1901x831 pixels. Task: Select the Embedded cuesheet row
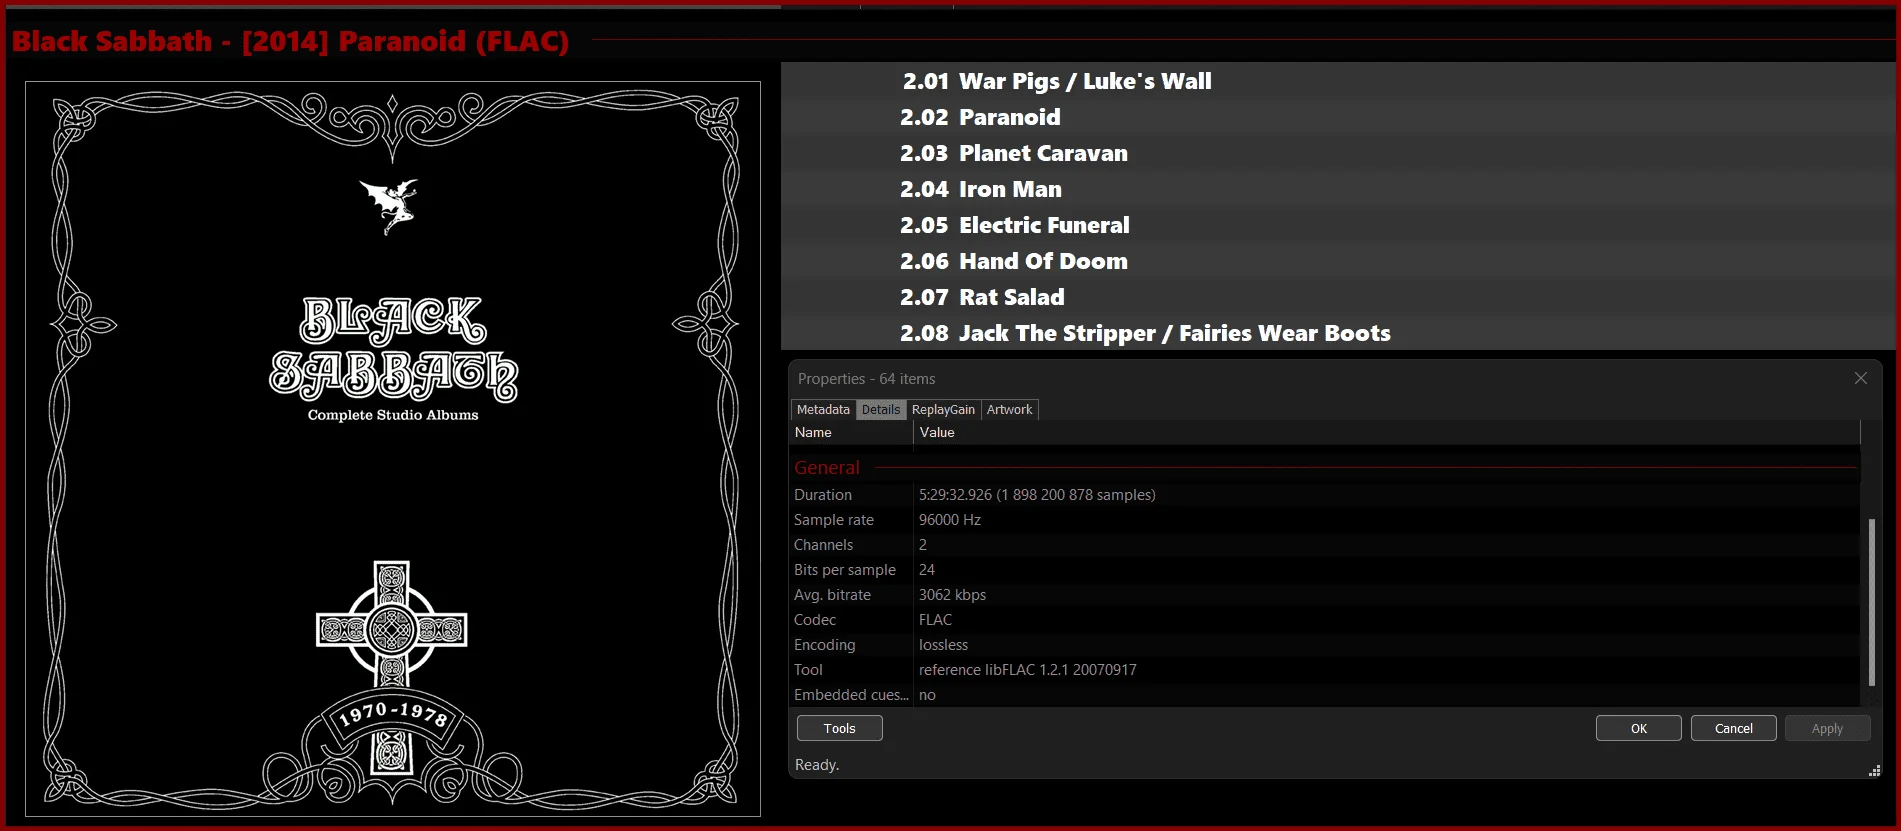(x=1325, y=695)
